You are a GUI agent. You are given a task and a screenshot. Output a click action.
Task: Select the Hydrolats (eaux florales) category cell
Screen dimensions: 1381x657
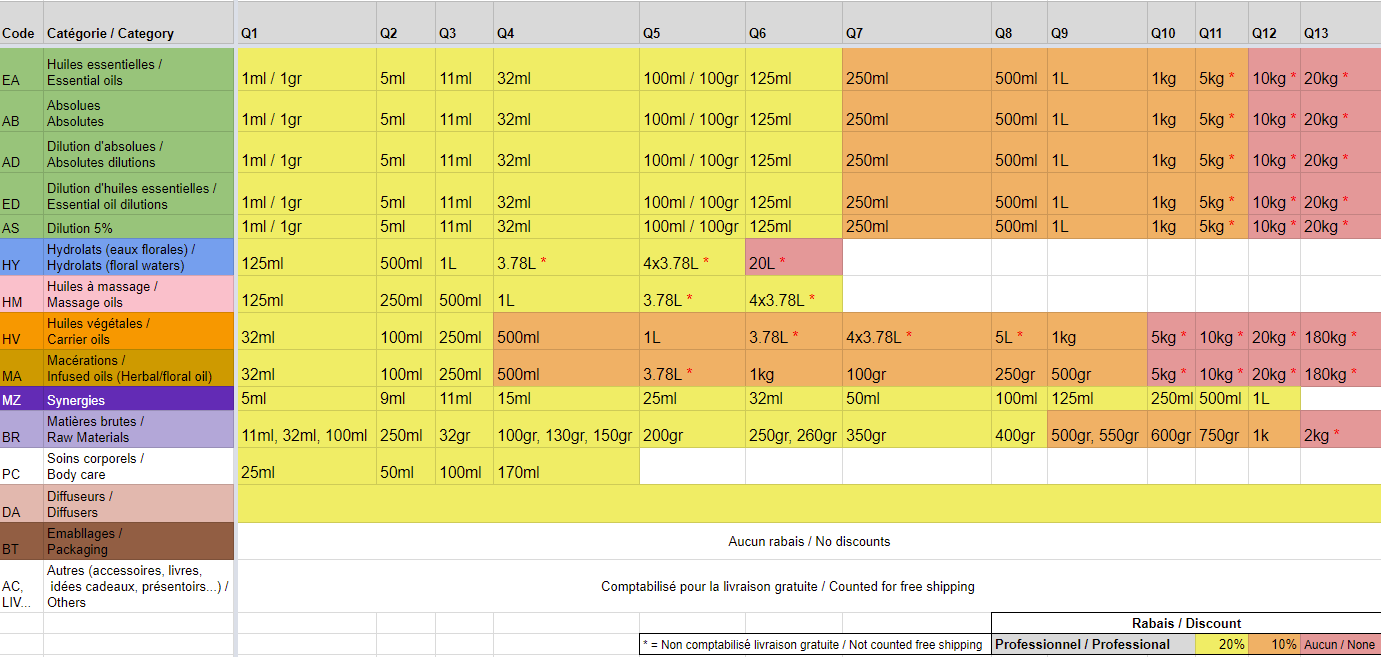click(x=138, y=257)
